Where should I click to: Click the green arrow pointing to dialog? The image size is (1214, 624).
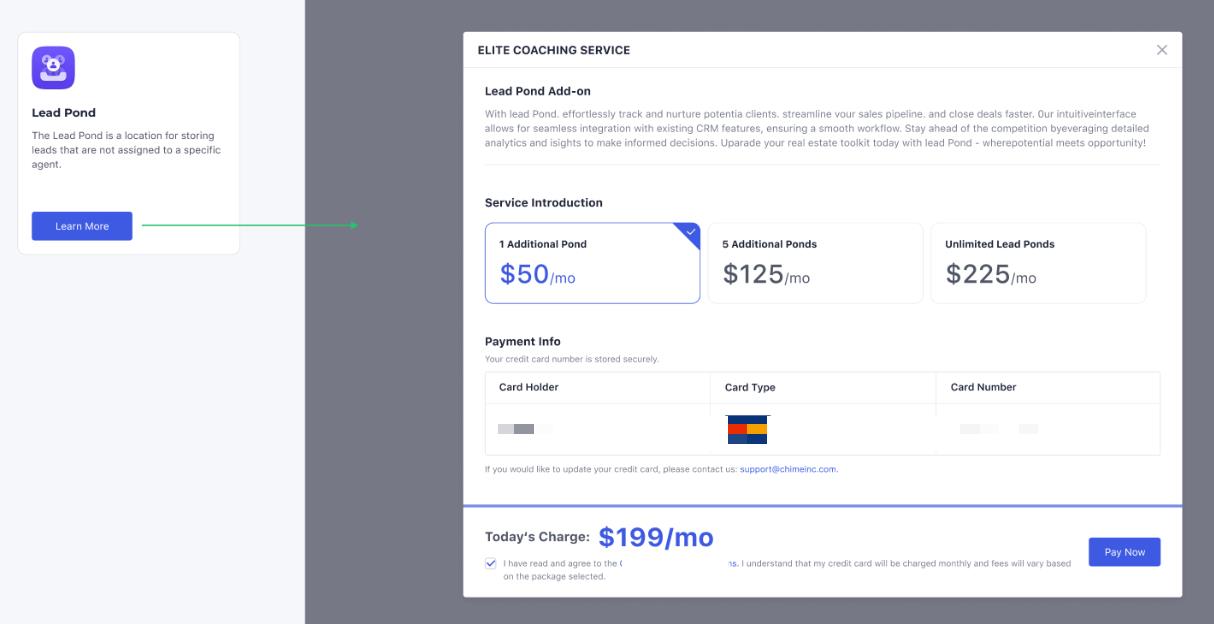pyautogui.click(x=250, y=225)
